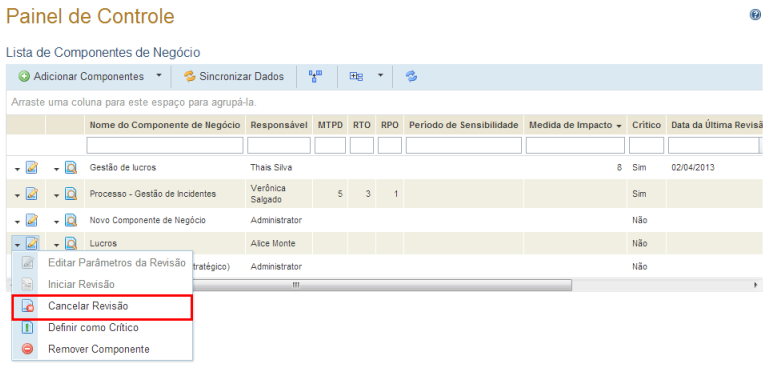
Task: Click the RTO column header
Action: coord(362,125)
